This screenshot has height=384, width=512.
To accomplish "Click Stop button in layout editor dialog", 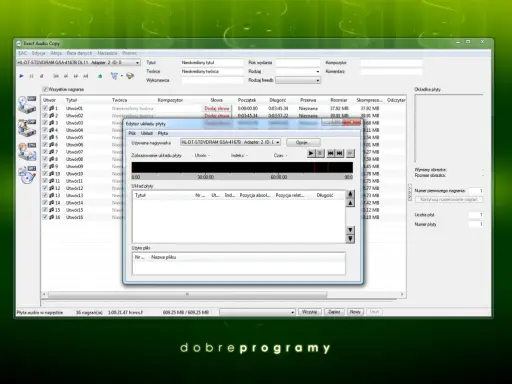I will (x=320, y=153).
